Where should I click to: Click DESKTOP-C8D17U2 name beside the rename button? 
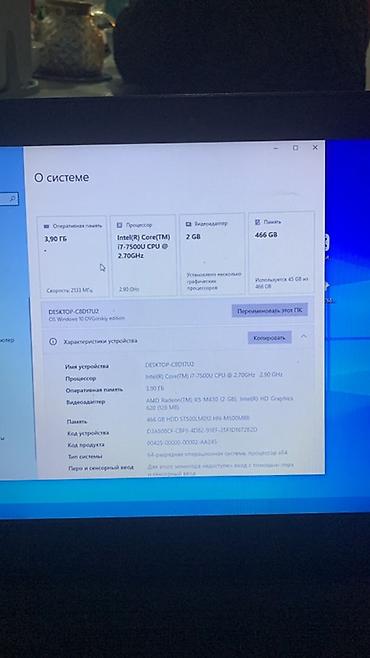click(x=74, y=312)
